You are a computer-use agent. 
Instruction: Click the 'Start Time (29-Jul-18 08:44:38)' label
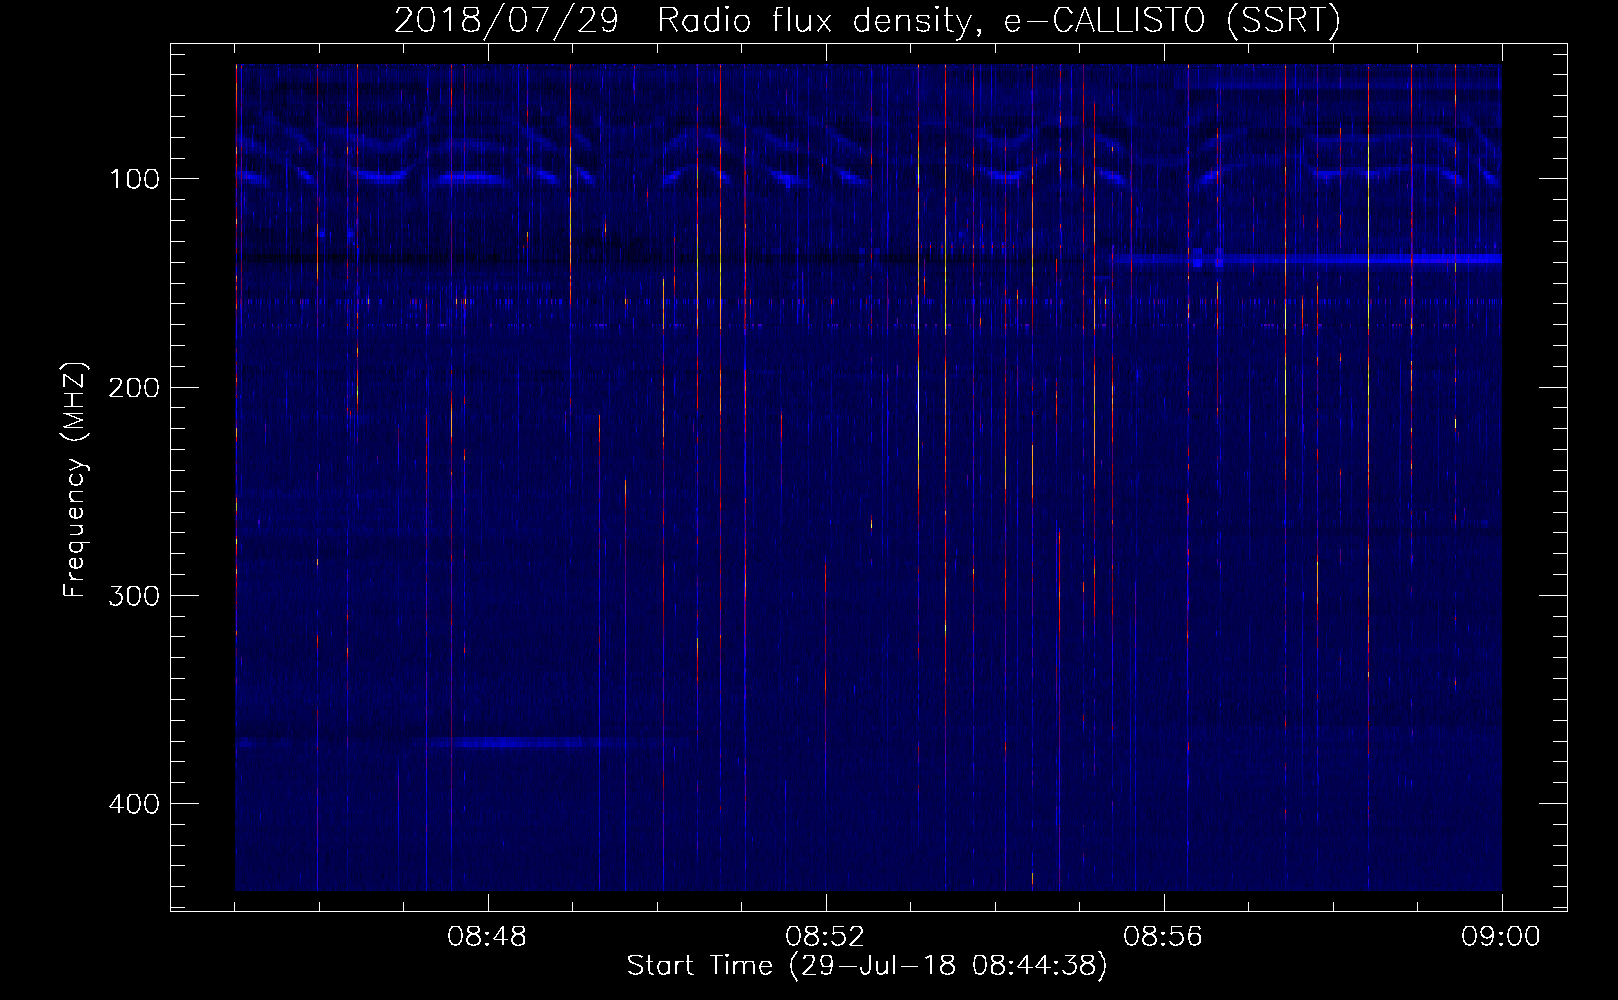[867, 966]
